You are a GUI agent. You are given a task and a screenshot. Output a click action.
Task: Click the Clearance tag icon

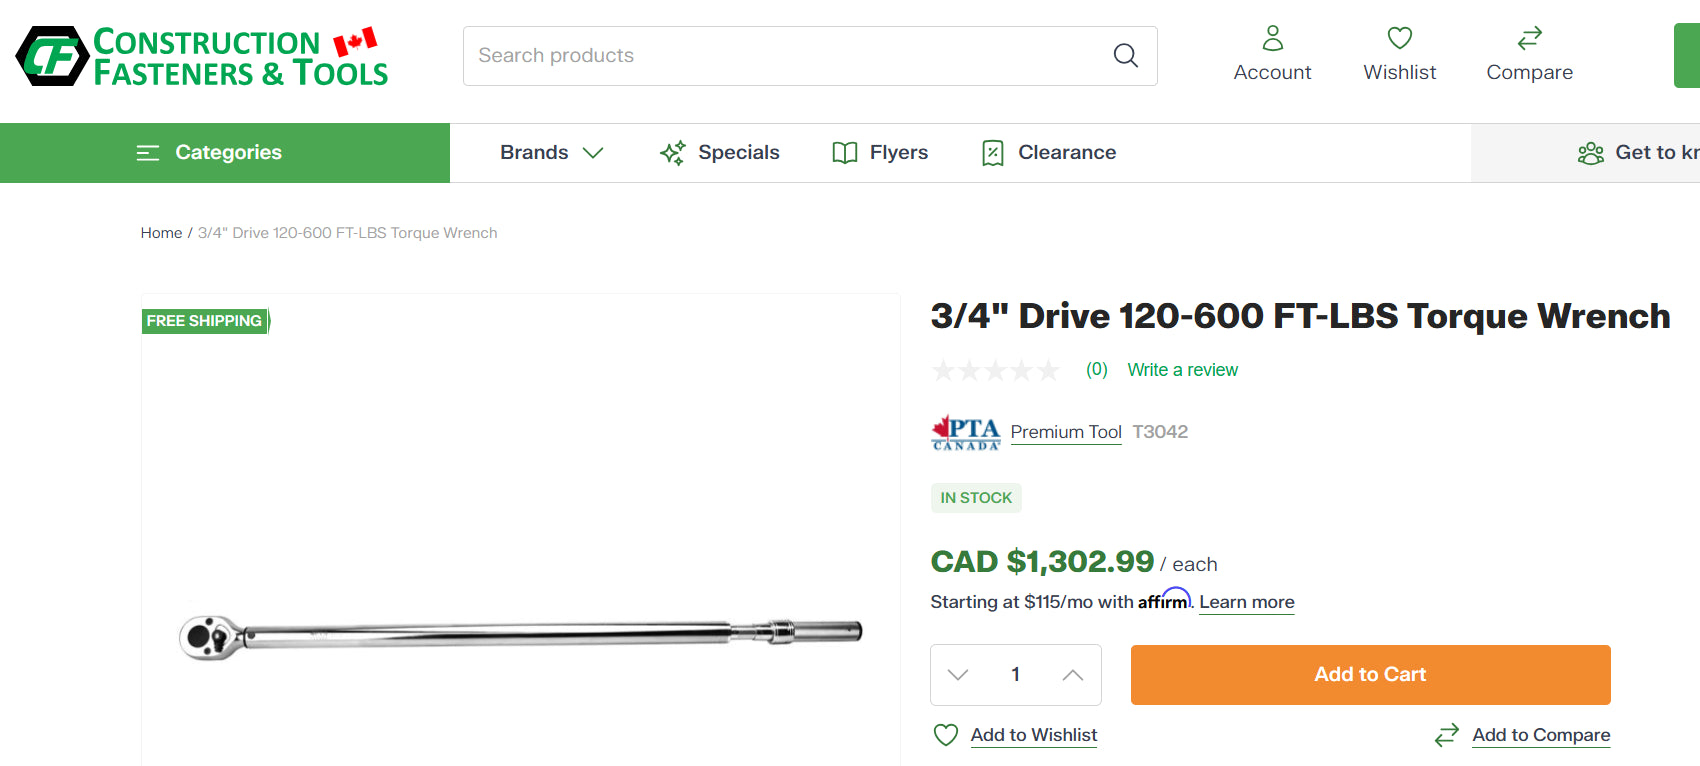tap(992, 153)
